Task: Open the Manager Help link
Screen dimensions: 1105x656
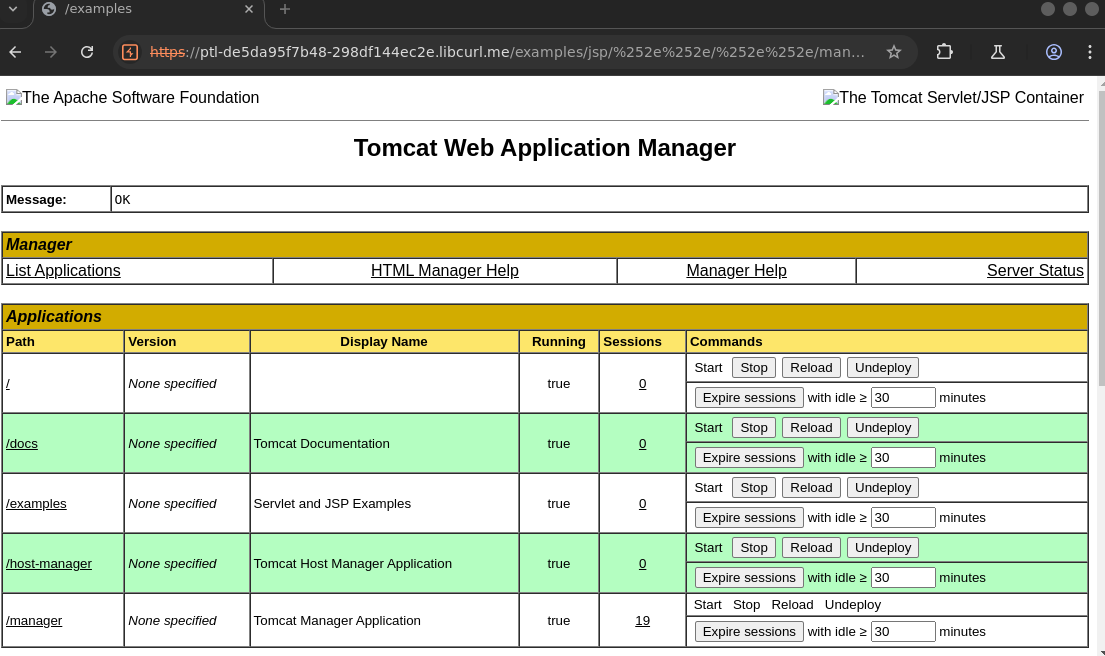Action: [736, 271]
